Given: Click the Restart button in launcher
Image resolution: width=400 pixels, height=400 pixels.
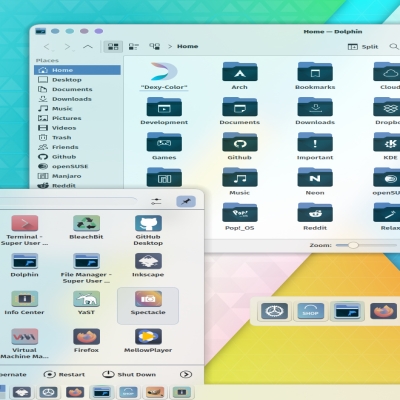Looking at the screenshot, I should (64, 374).
